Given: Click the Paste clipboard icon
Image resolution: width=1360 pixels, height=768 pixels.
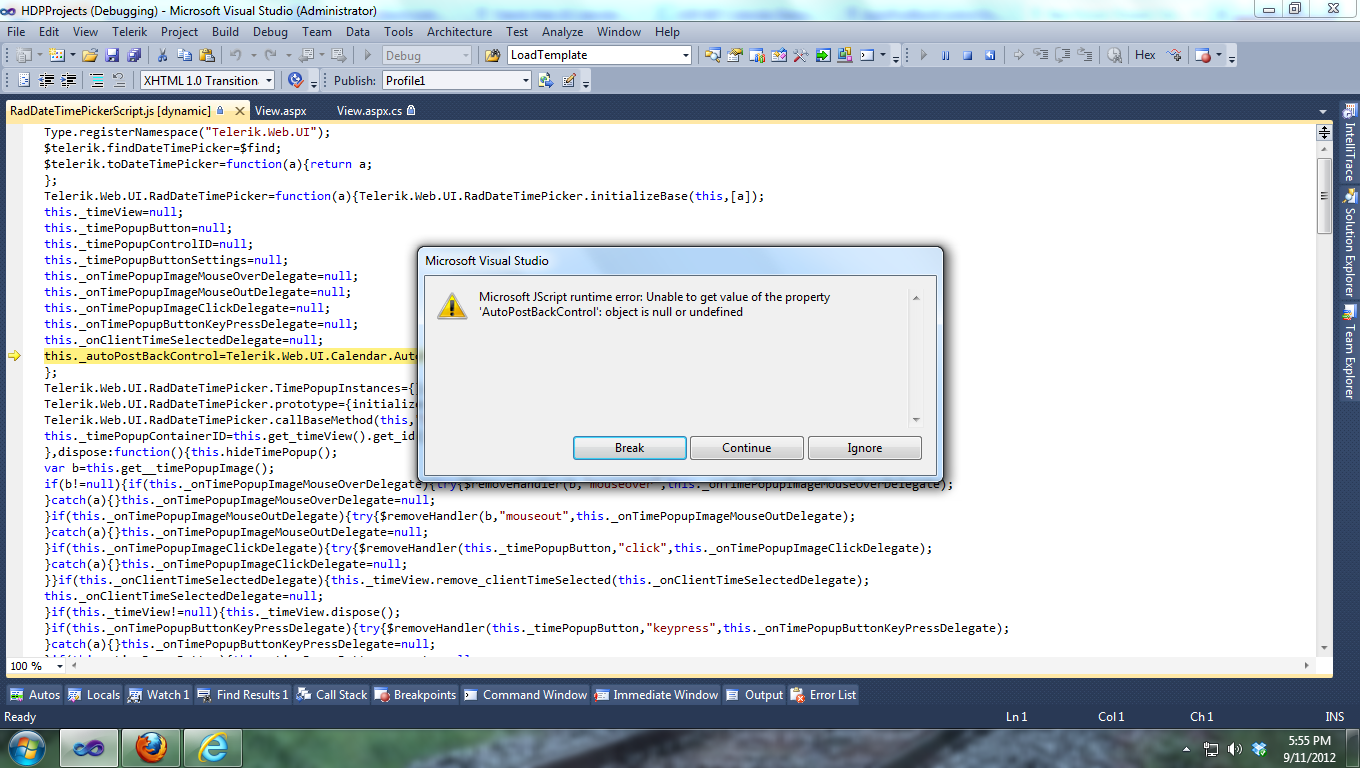Looking at the screenshot, I should [207, 55].
